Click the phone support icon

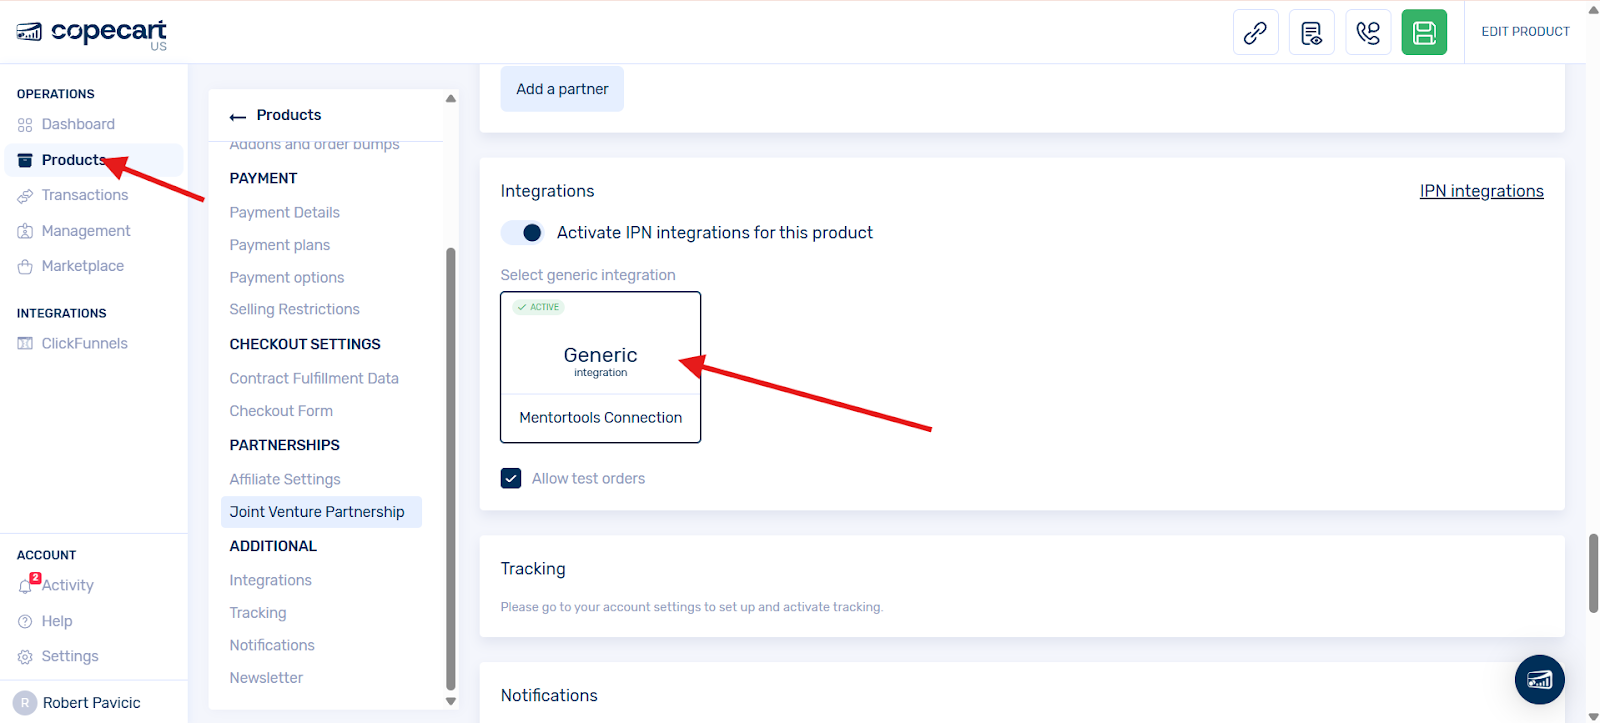(x=1368, y=32)
